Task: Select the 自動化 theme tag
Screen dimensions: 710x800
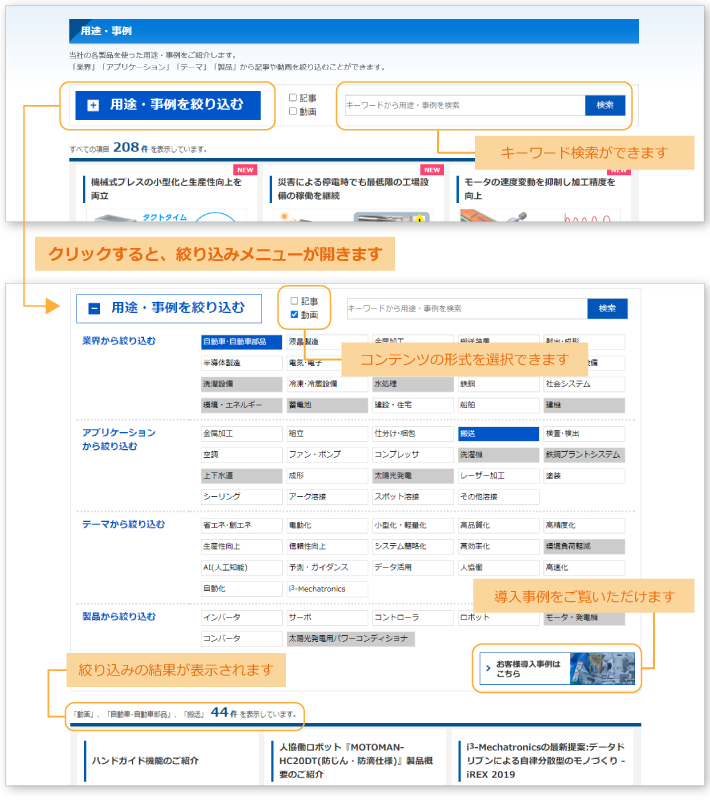Action: coord(241,589)
